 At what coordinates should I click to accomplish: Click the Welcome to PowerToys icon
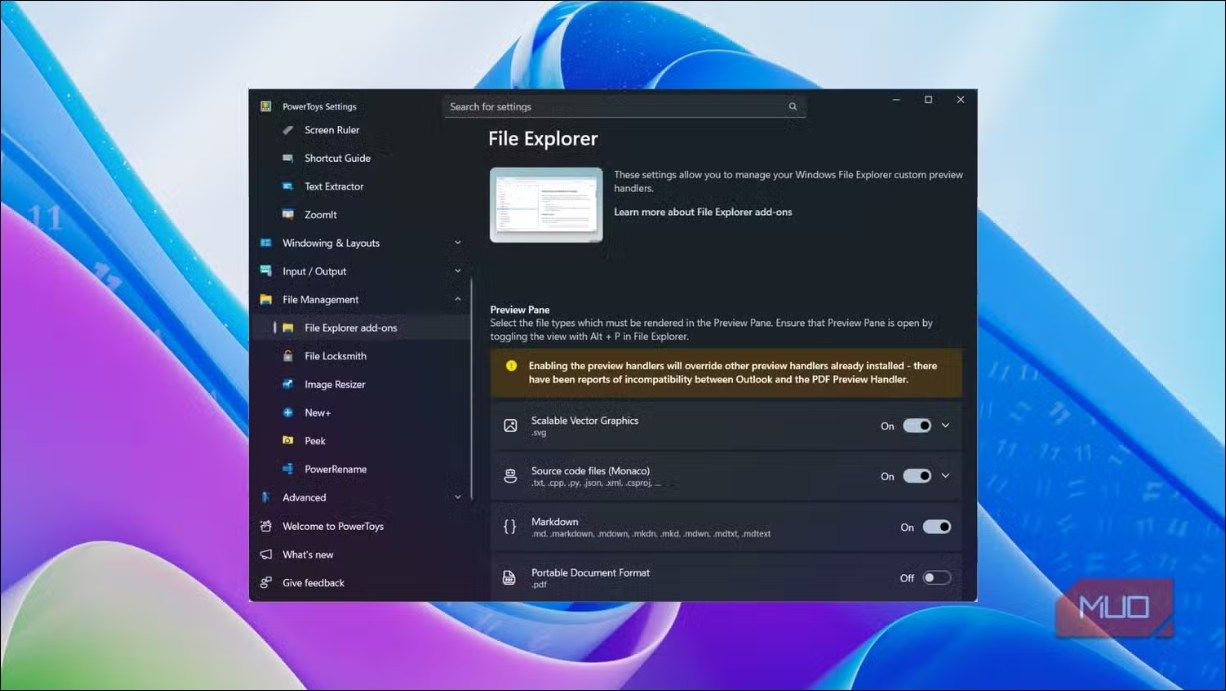266,526
